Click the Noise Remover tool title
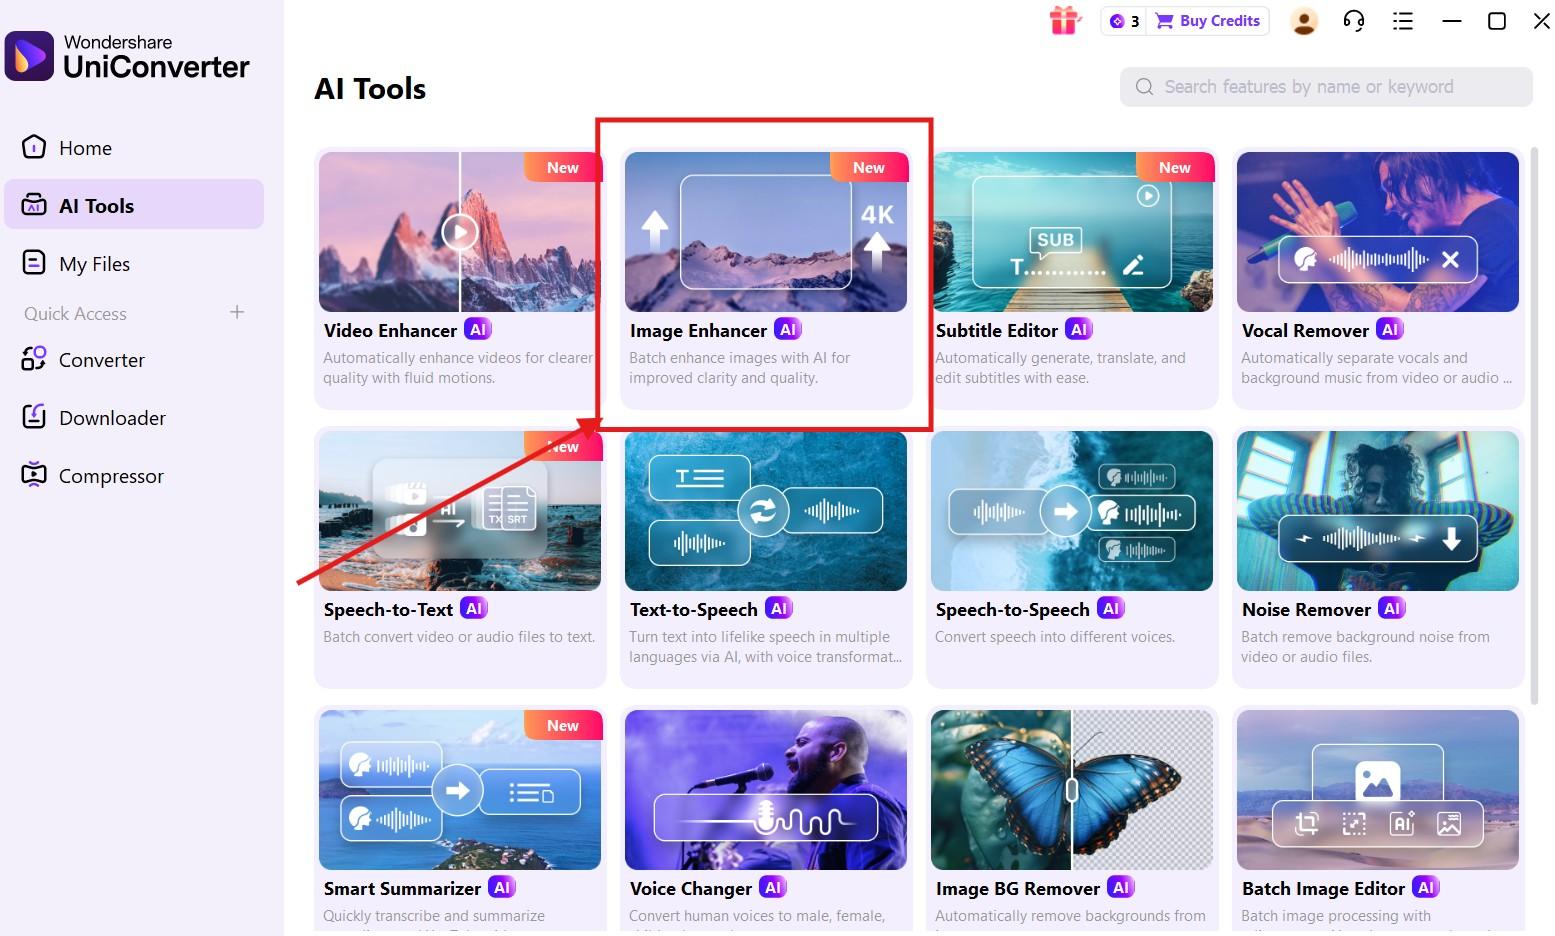1555x936 pixels. coord(1306,609)
